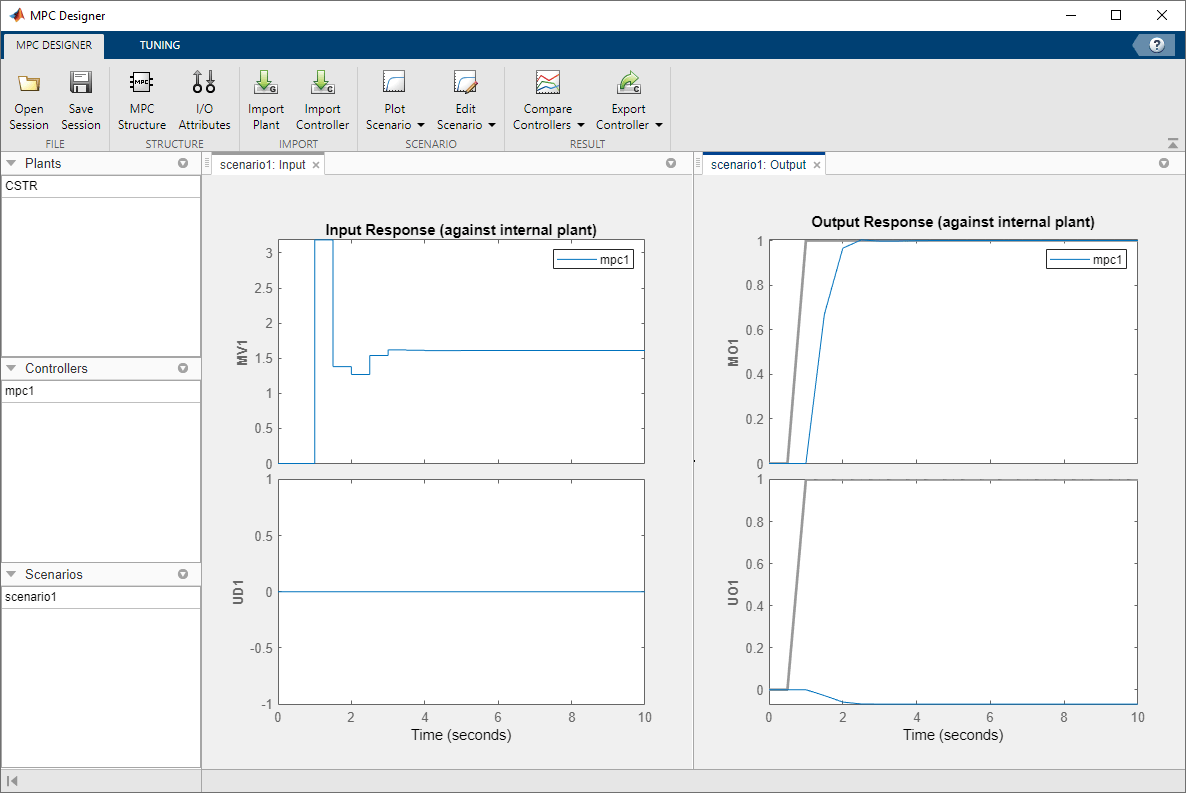Viewport: 1186px width, 793px height.
Task: Select scenario1 in the Scenarios list
Action: (101, 597)
